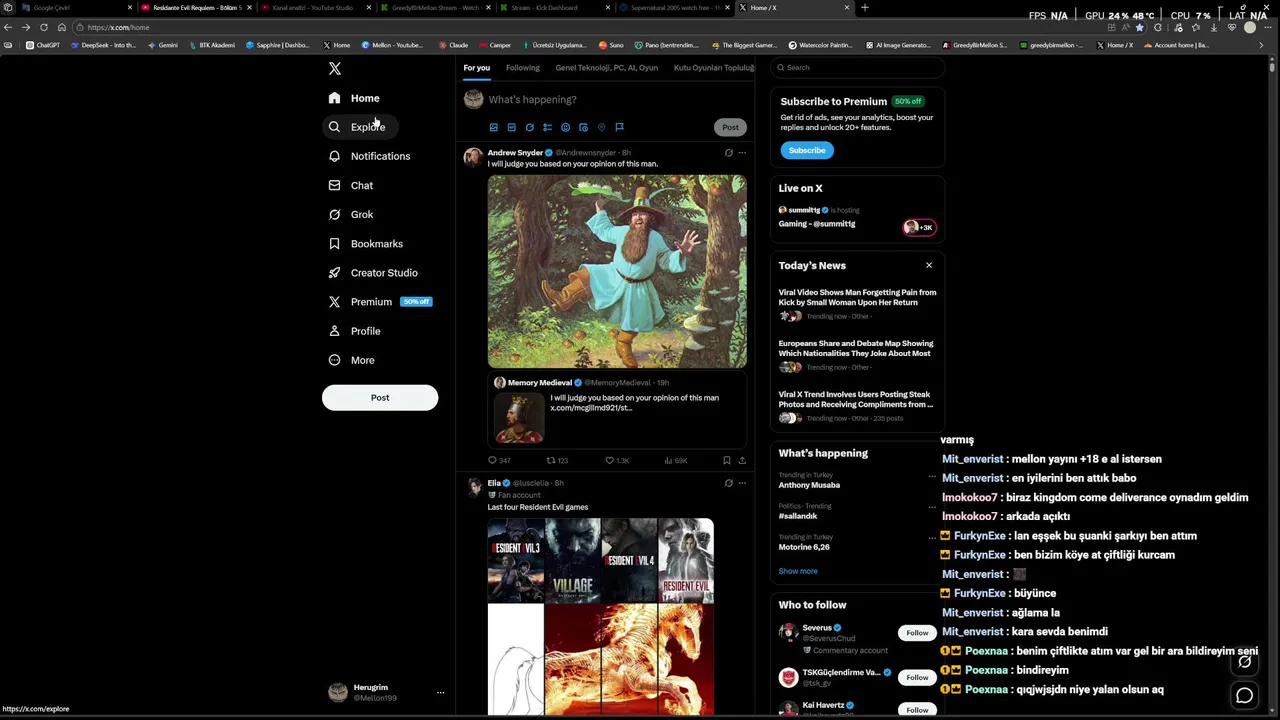Follow the Severus account
This screenshot has height=720, width=1280.
click(x=917, y=633)
